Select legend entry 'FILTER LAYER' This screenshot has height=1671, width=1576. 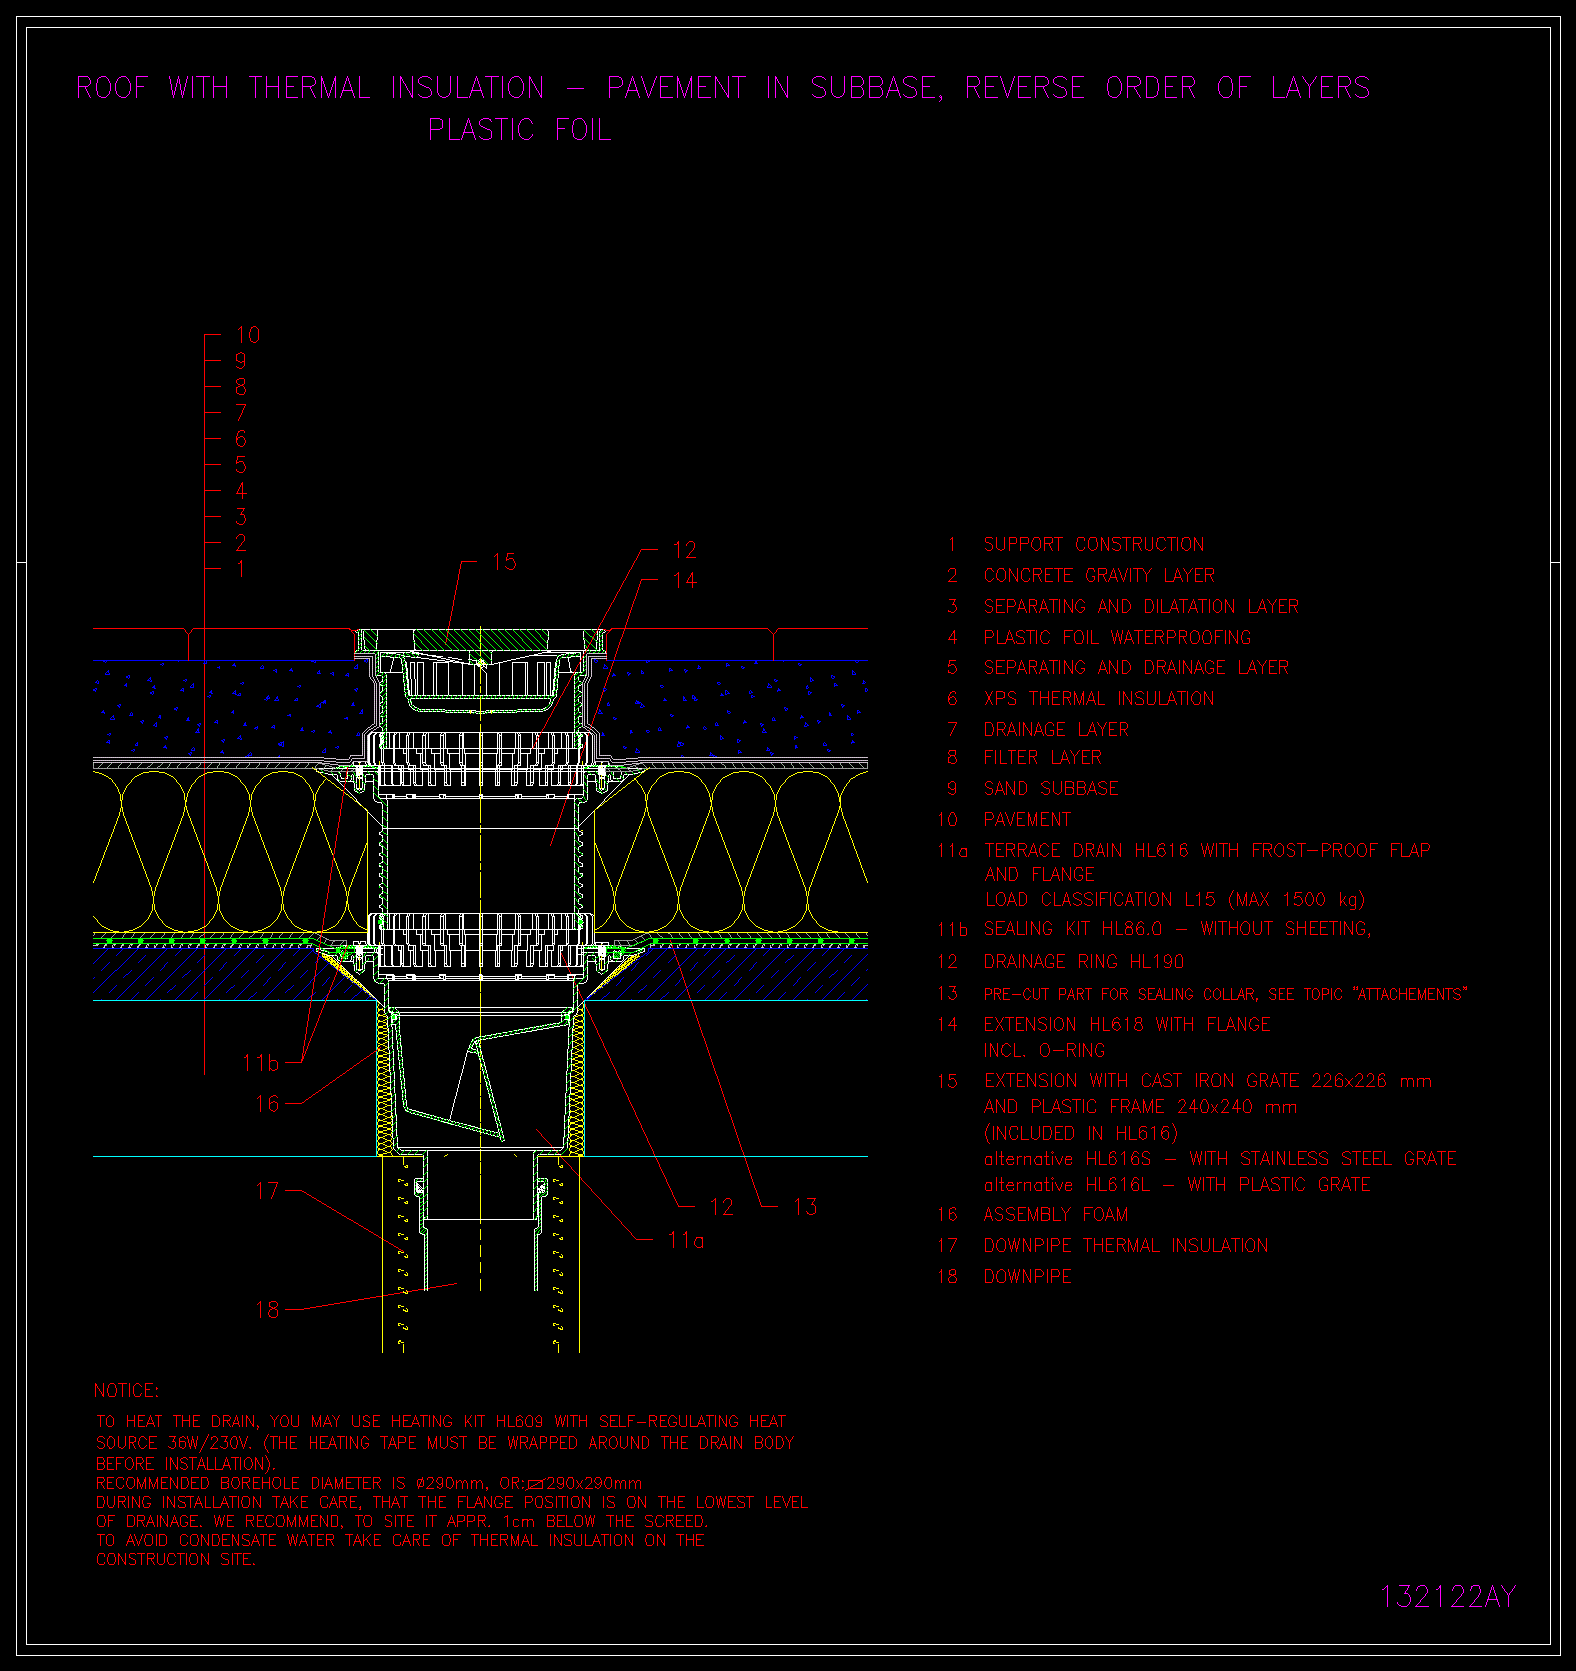(x=1043, y=758)
